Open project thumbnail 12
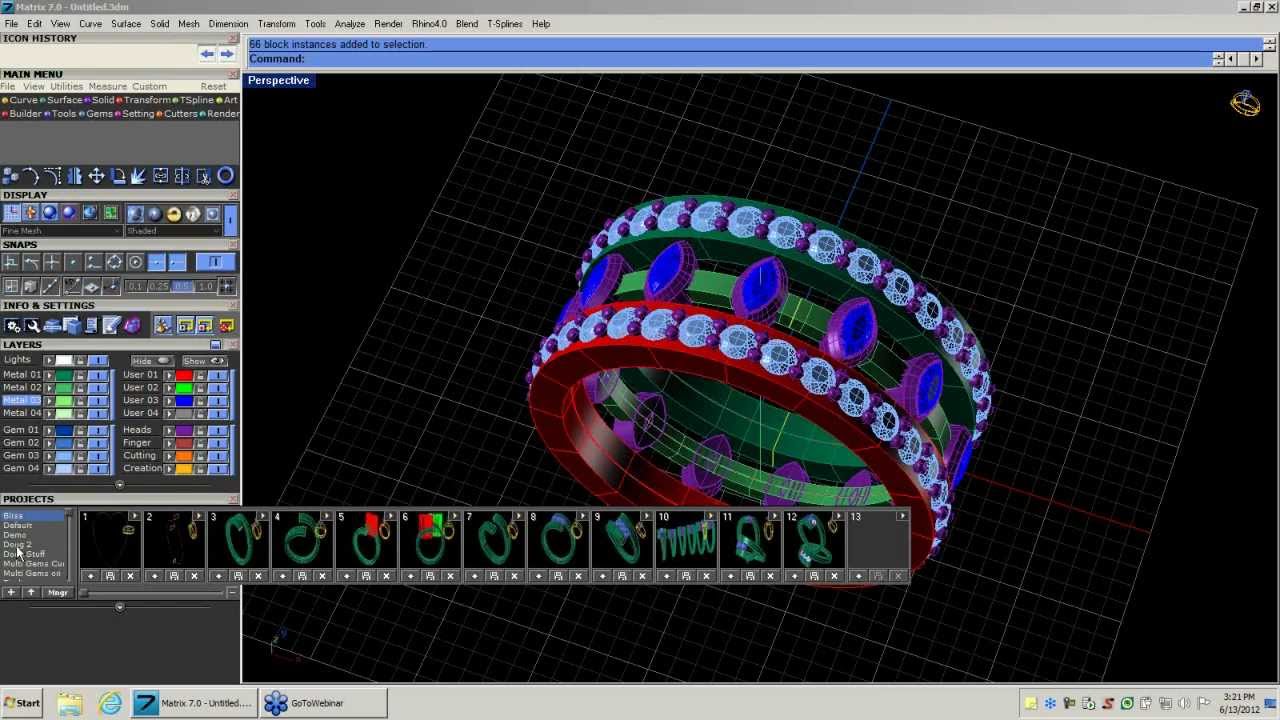Image resolution: width=1280 pixels, height=720 pixels. coord(815,540)
